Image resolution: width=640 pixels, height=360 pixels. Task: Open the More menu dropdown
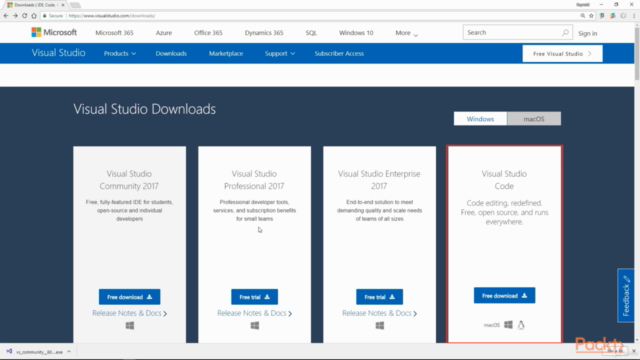[407, 33]
